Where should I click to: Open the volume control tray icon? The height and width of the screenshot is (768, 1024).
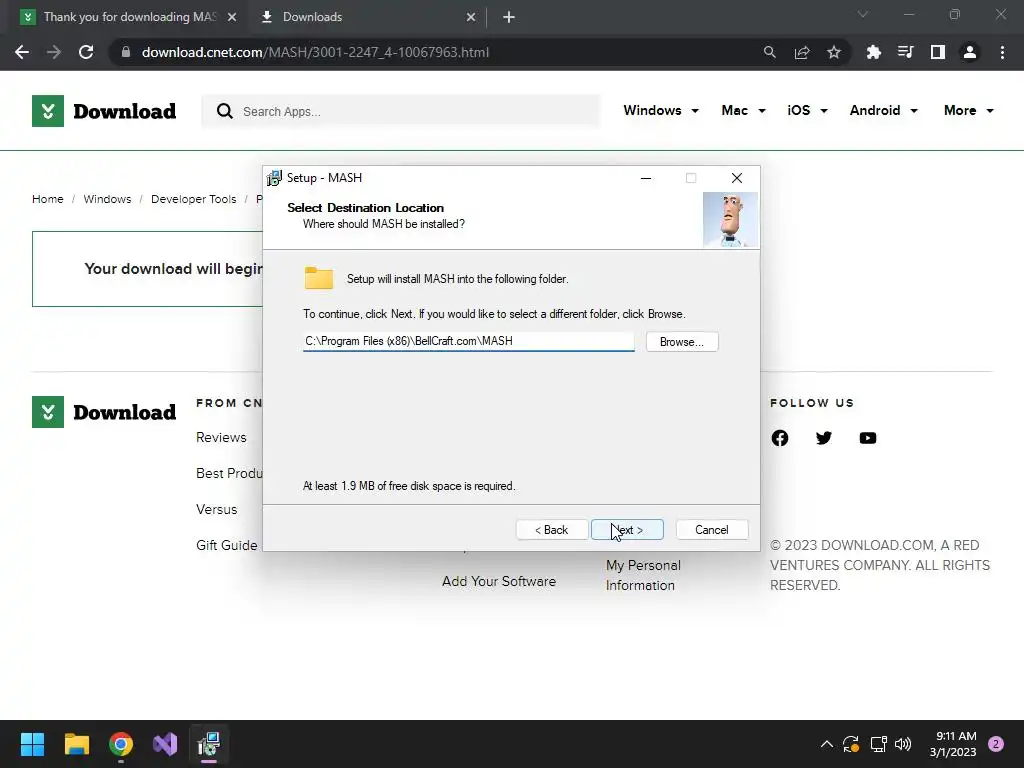(903, 744)
